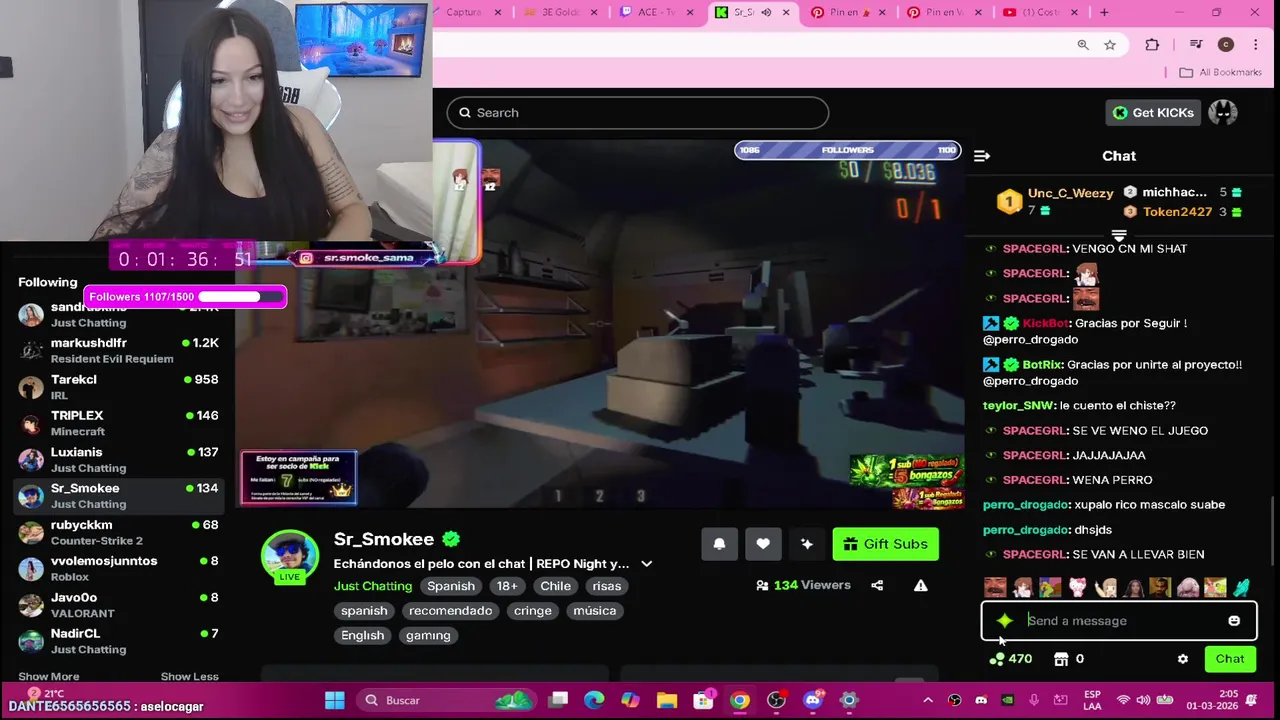Open Luxianis channel in Following list

(x=118, y=460)
